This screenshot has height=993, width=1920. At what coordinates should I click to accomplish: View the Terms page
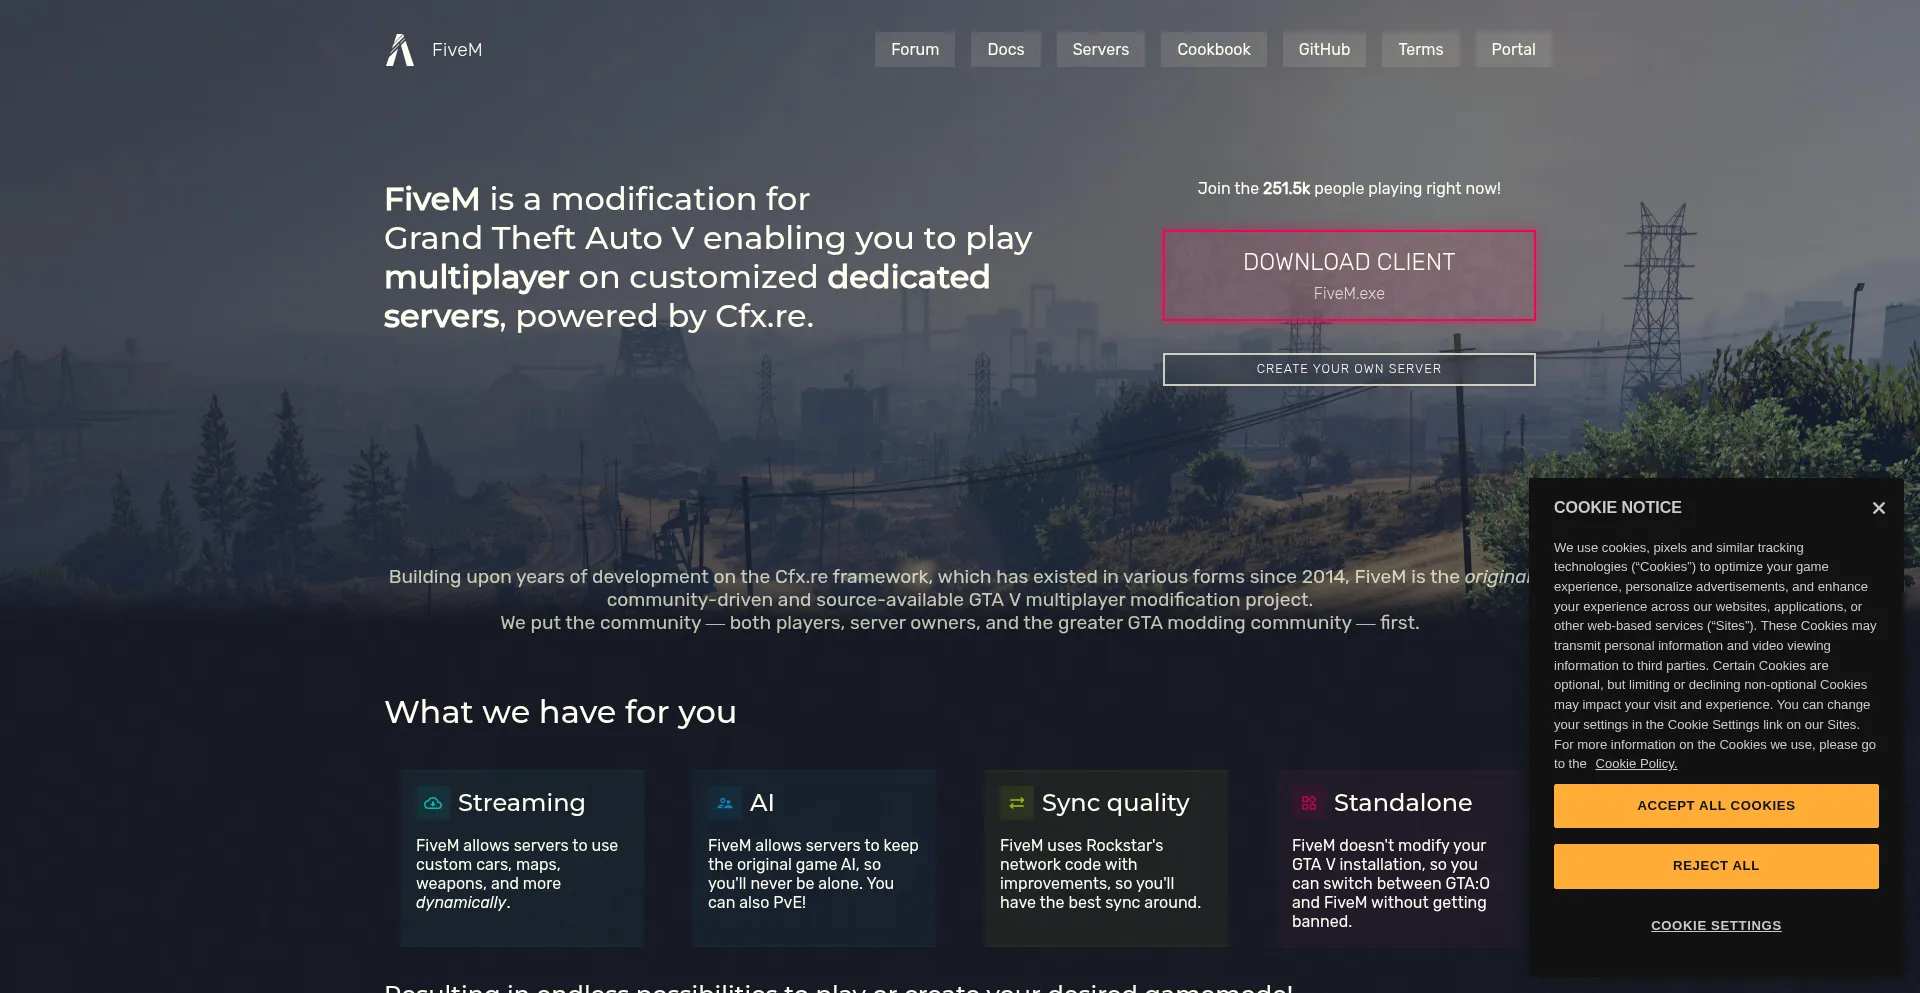click(1420, 50)
